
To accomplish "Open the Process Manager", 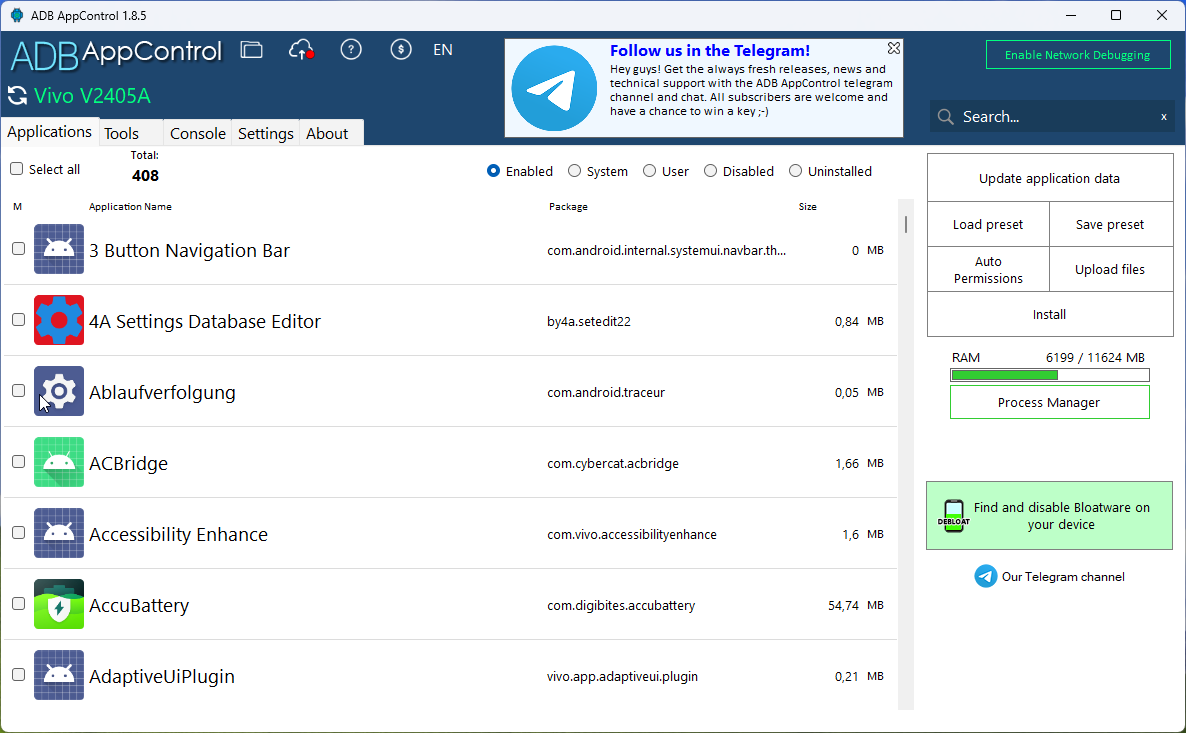I will click(1049, 402).
